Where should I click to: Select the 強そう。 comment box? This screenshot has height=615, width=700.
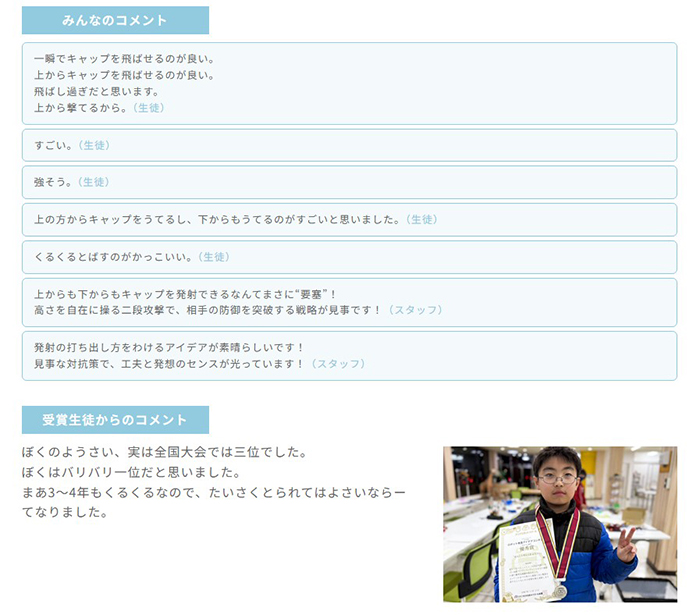349,182
